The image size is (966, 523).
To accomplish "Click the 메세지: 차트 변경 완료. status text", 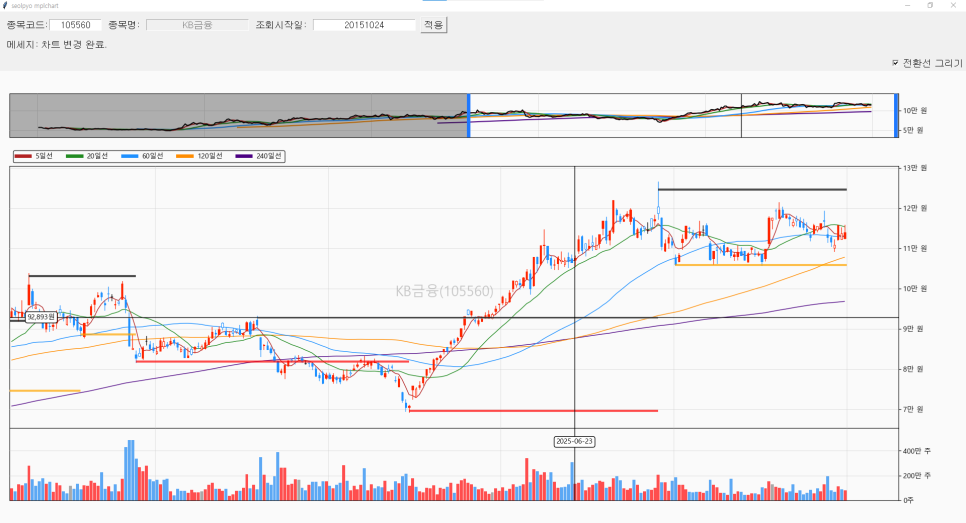I will (57, 45).
